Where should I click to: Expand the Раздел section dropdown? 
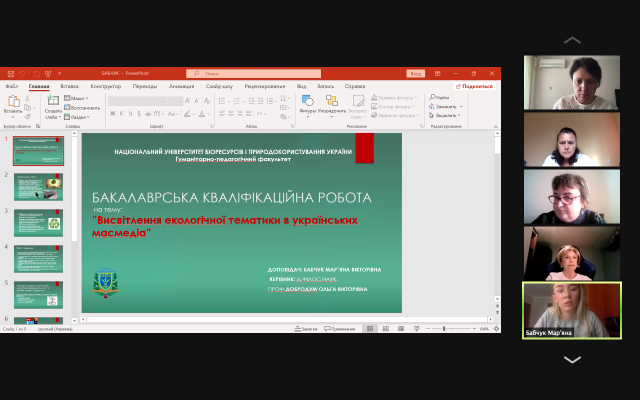tap(77, 117)
